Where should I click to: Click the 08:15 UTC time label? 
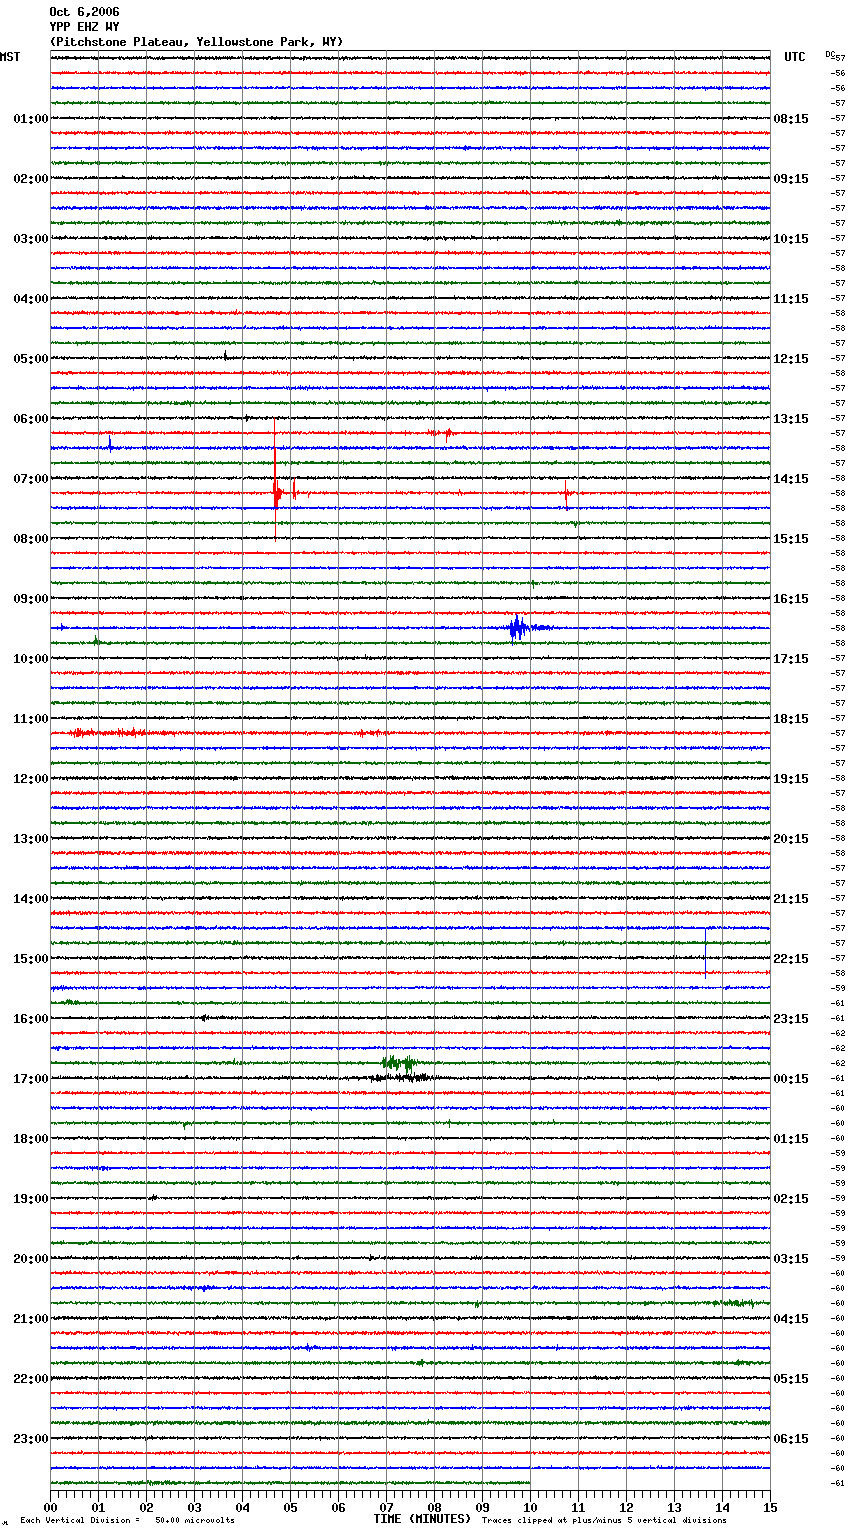[x=791, y=119]
